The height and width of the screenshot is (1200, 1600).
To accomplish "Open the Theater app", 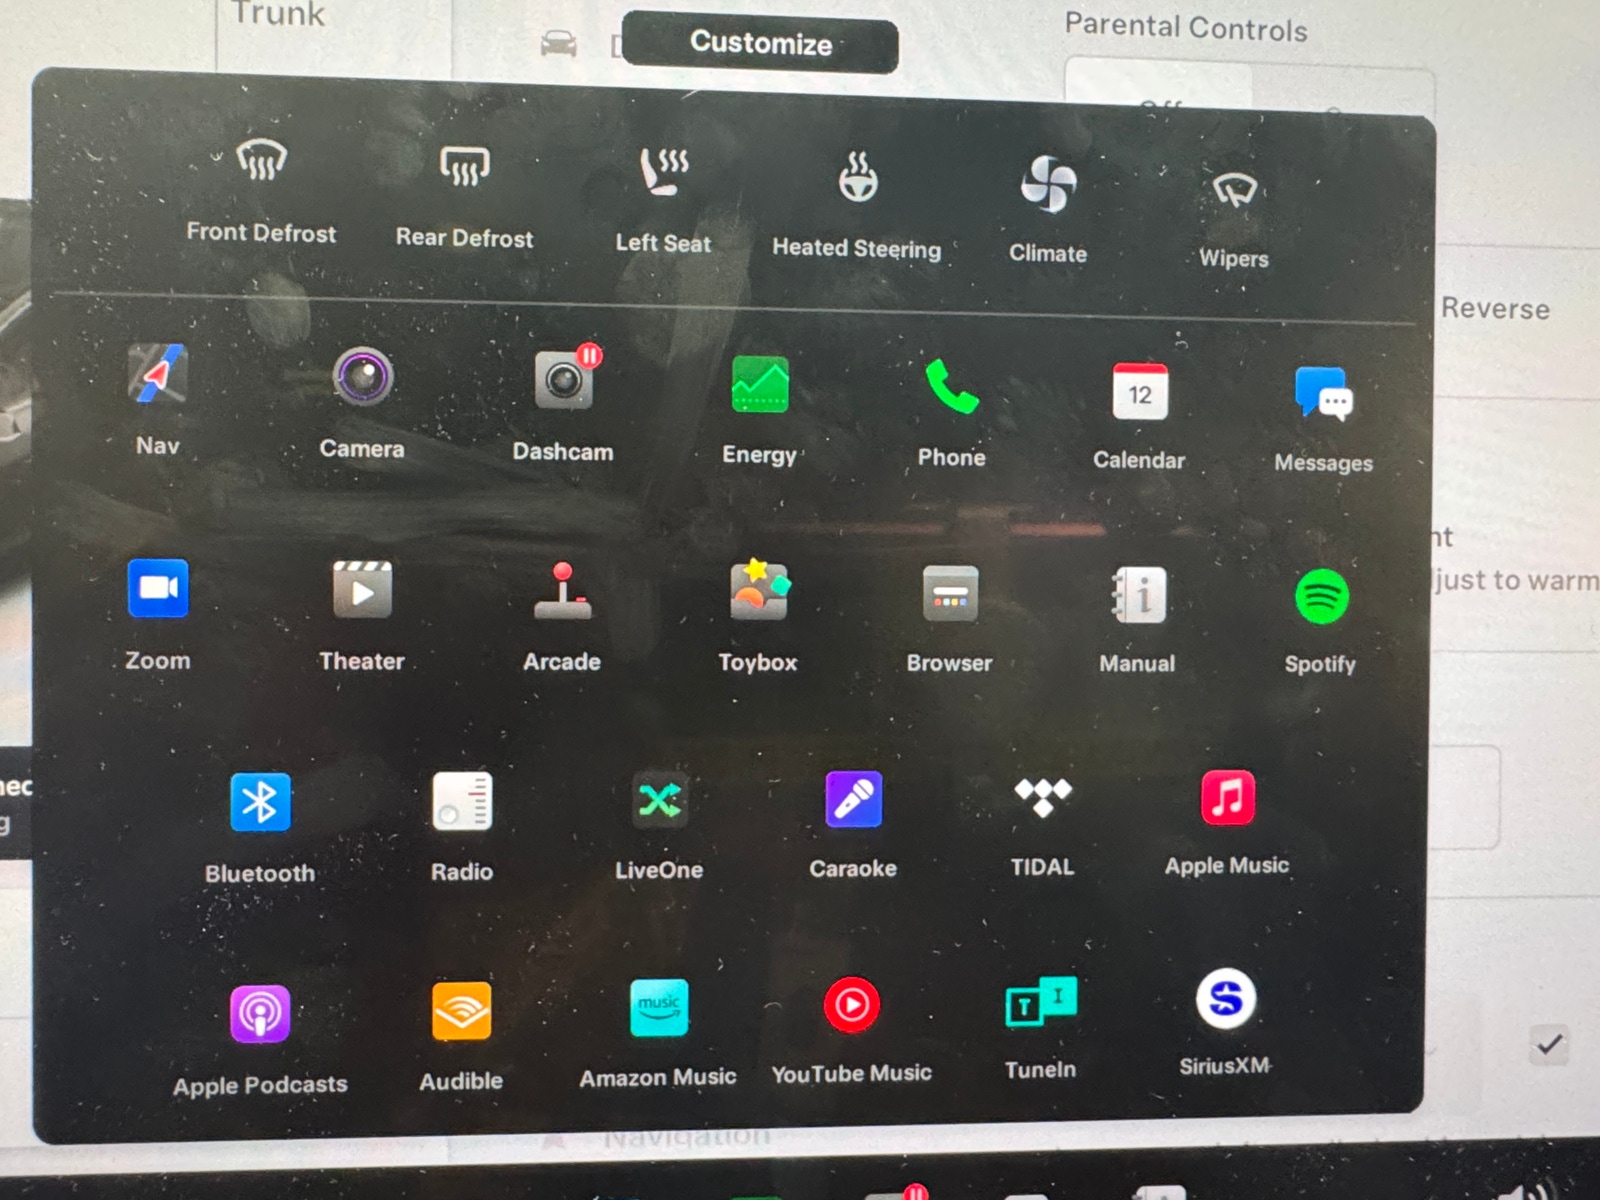I will pyautogui.click(x=362, y=616).
